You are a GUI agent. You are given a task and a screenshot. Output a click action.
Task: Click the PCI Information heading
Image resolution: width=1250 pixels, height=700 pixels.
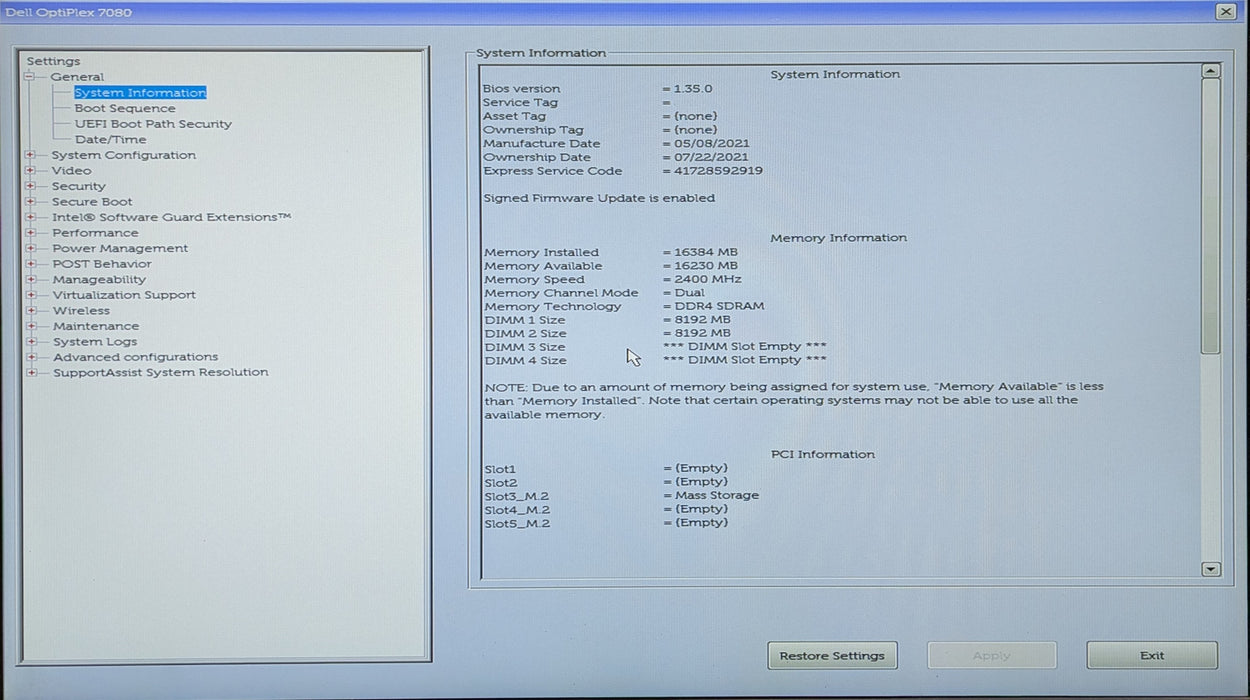point(823,454)
